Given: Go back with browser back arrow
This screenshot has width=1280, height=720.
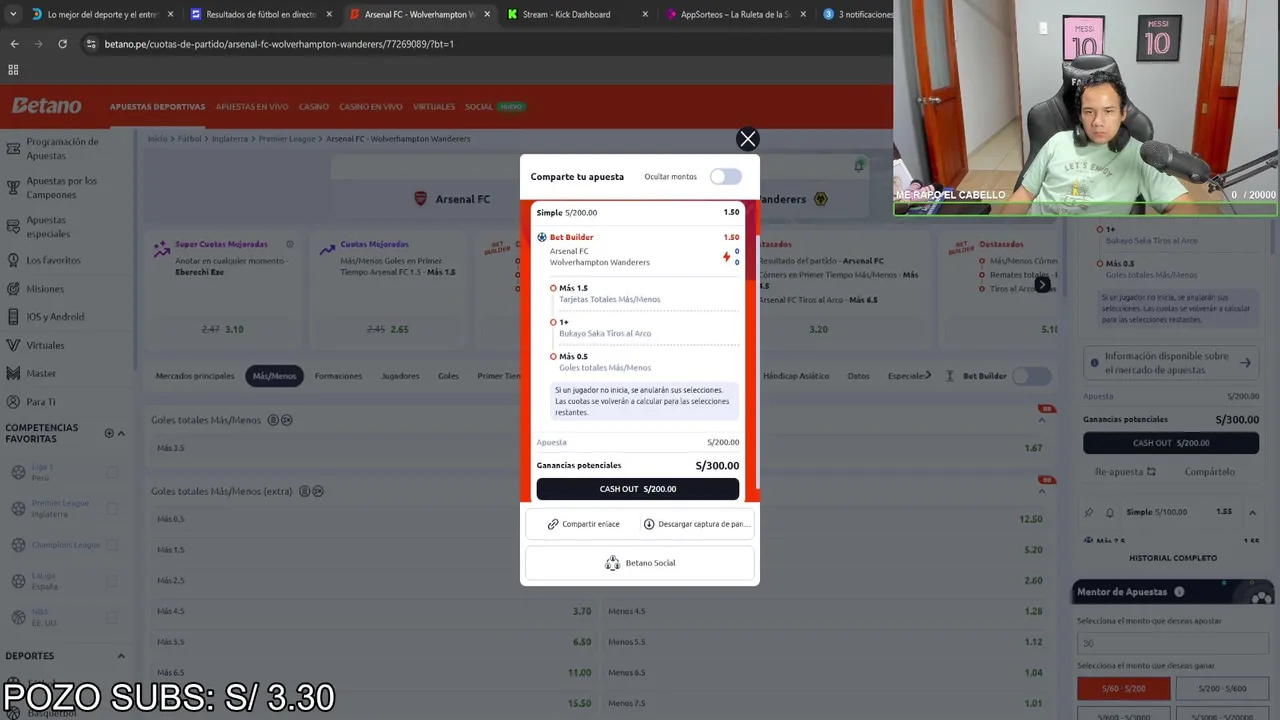Looking at the screenshot, I should (x=14, y=44).
